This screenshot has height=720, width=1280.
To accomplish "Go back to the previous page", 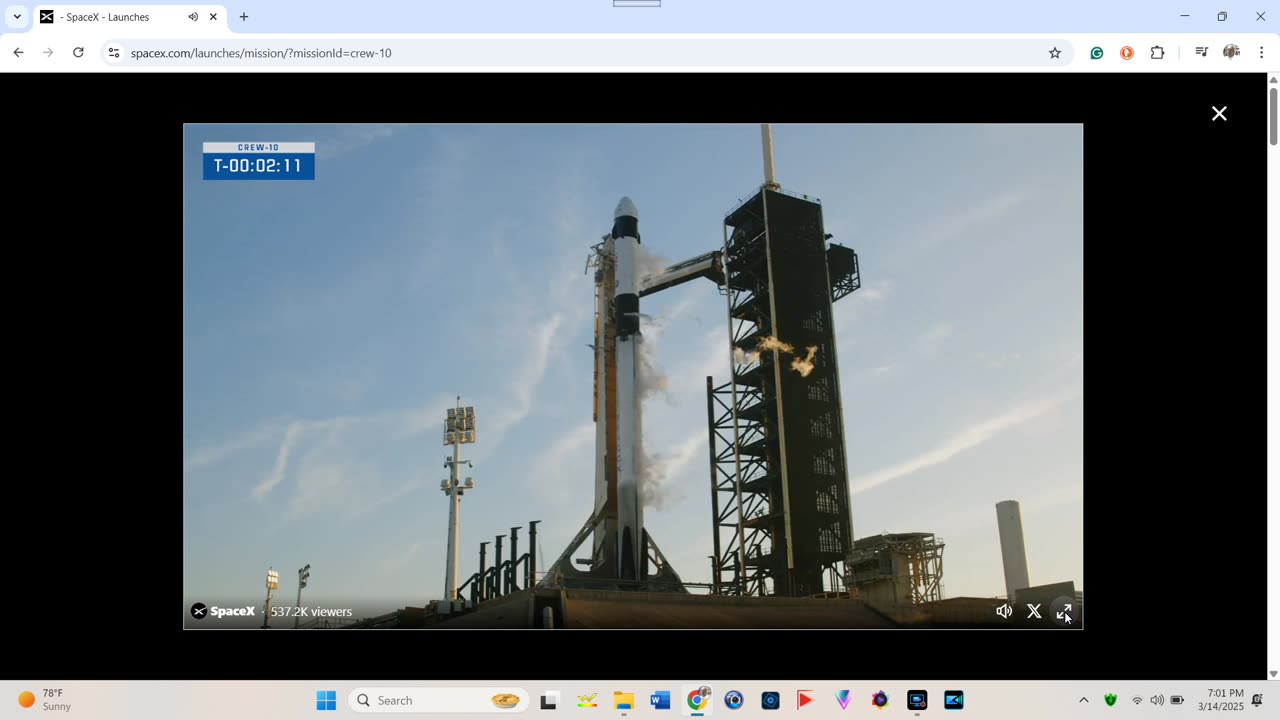I will coord(18,53).
